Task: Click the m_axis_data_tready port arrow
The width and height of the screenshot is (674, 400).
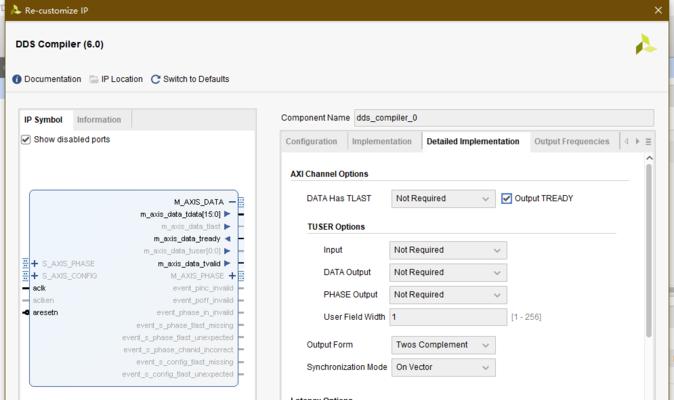Action: 227,238
